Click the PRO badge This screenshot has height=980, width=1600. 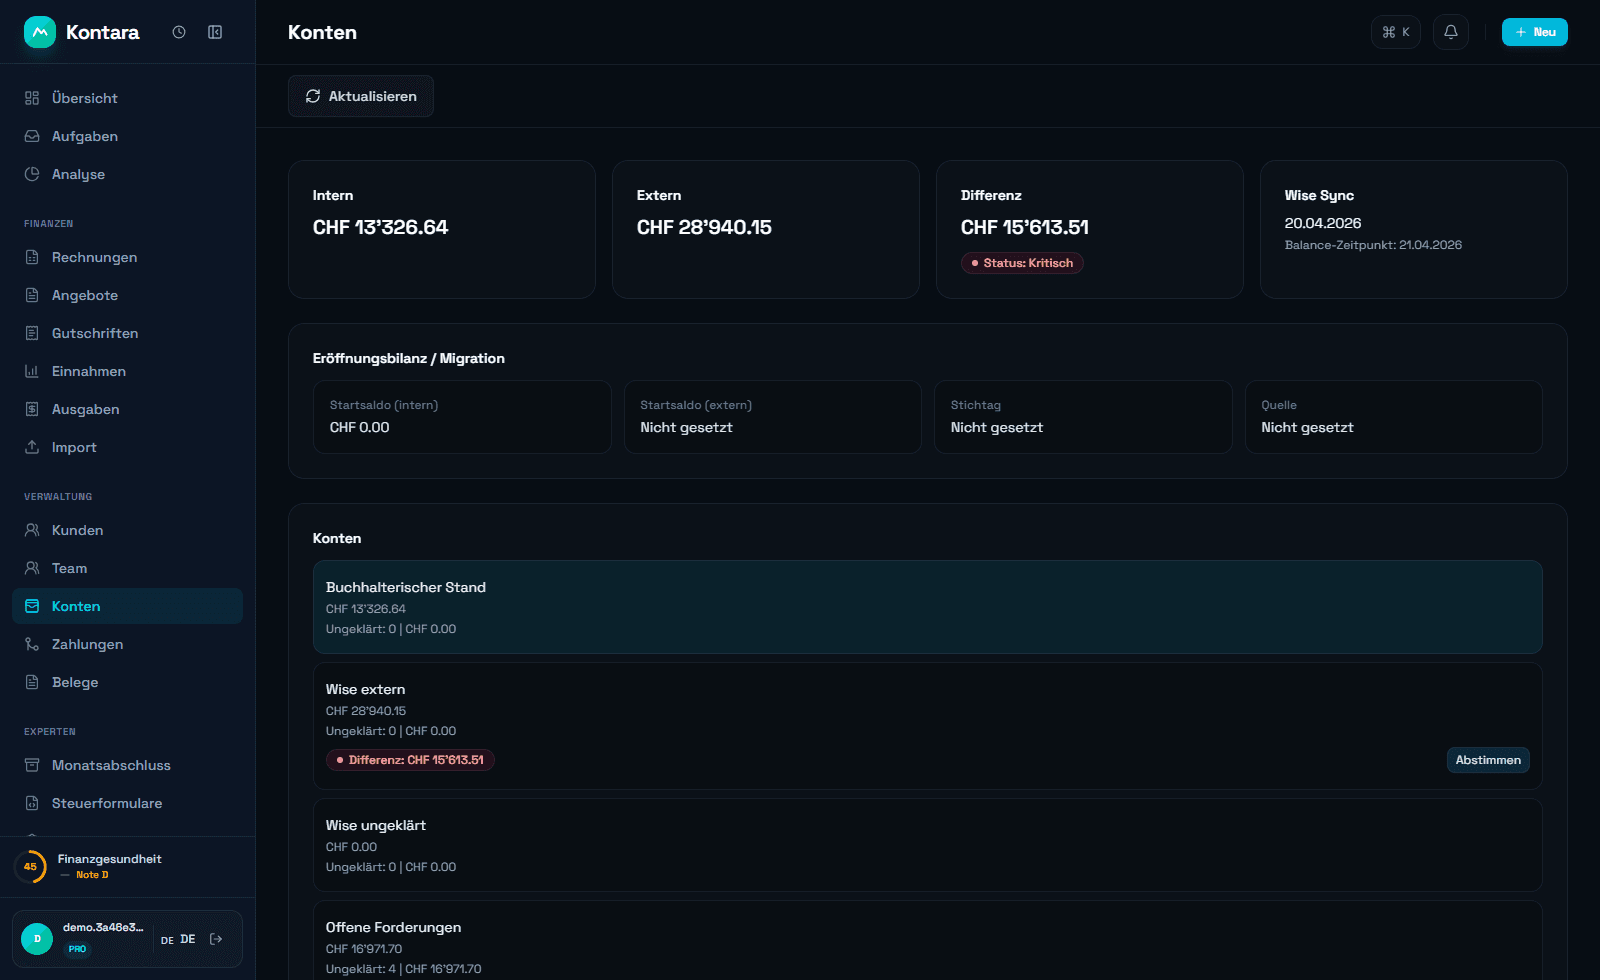click(x=77, y=949)
